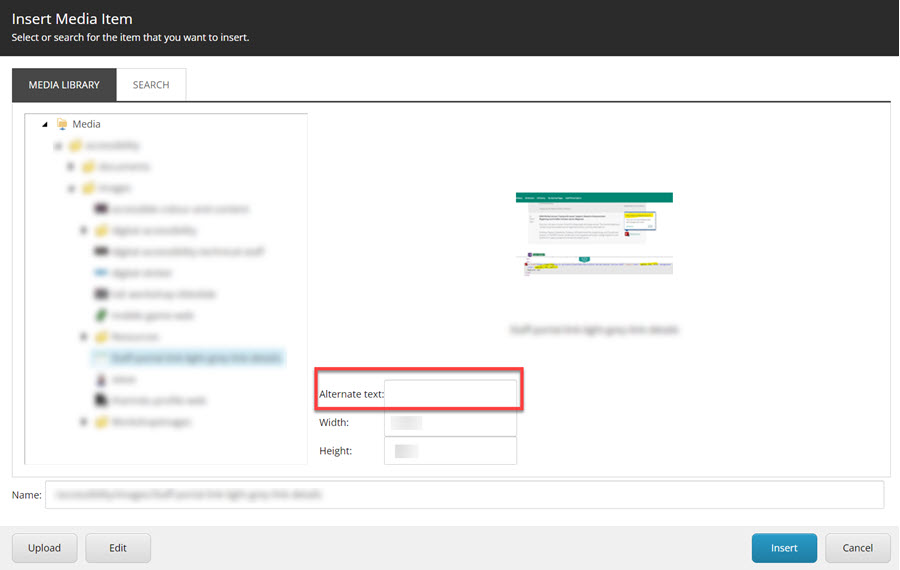Click the "Alternate text:" label
This screenshot has width=900, height=570.
[x=351, y=394]
